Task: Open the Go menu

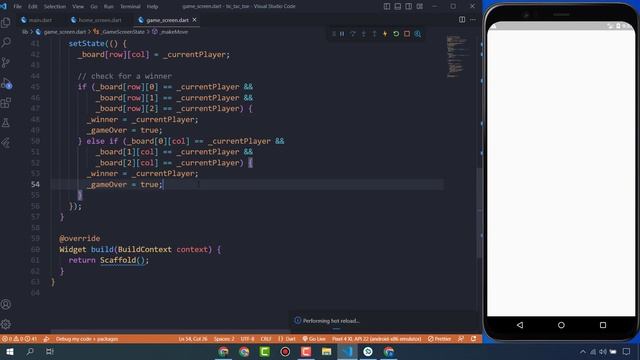Action: 94,7
